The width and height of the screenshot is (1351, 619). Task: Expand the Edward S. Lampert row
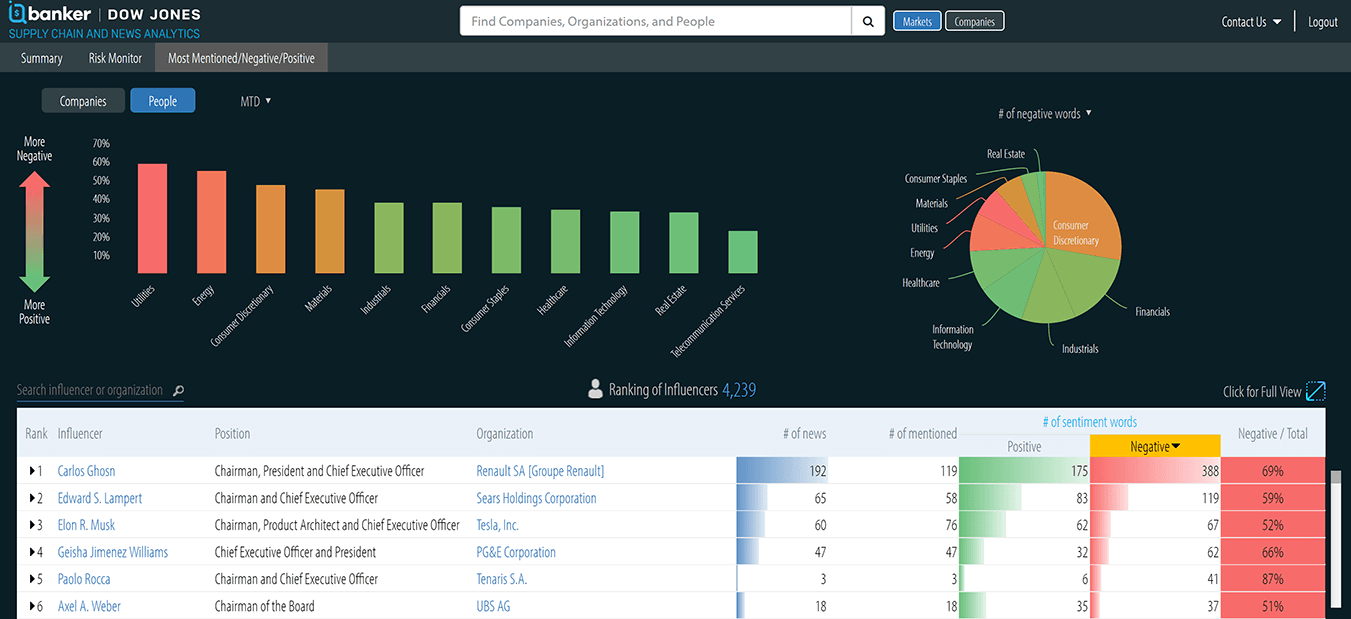click(32, 498)
